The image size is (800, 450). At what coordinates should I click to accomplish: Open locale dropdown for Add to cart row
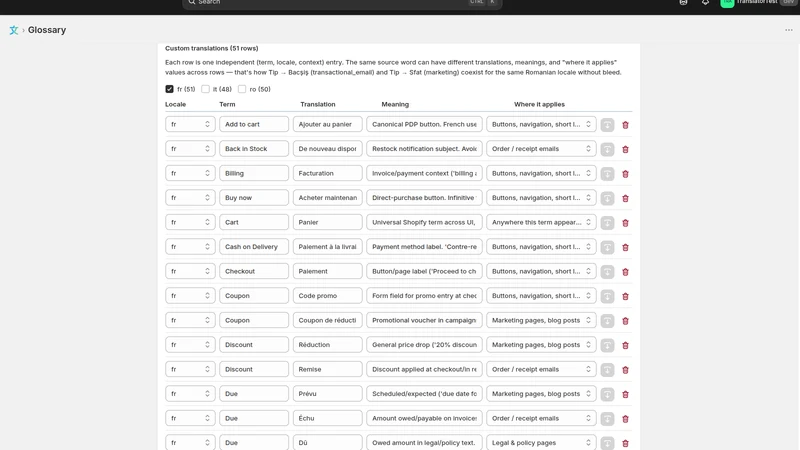(190, 124)
